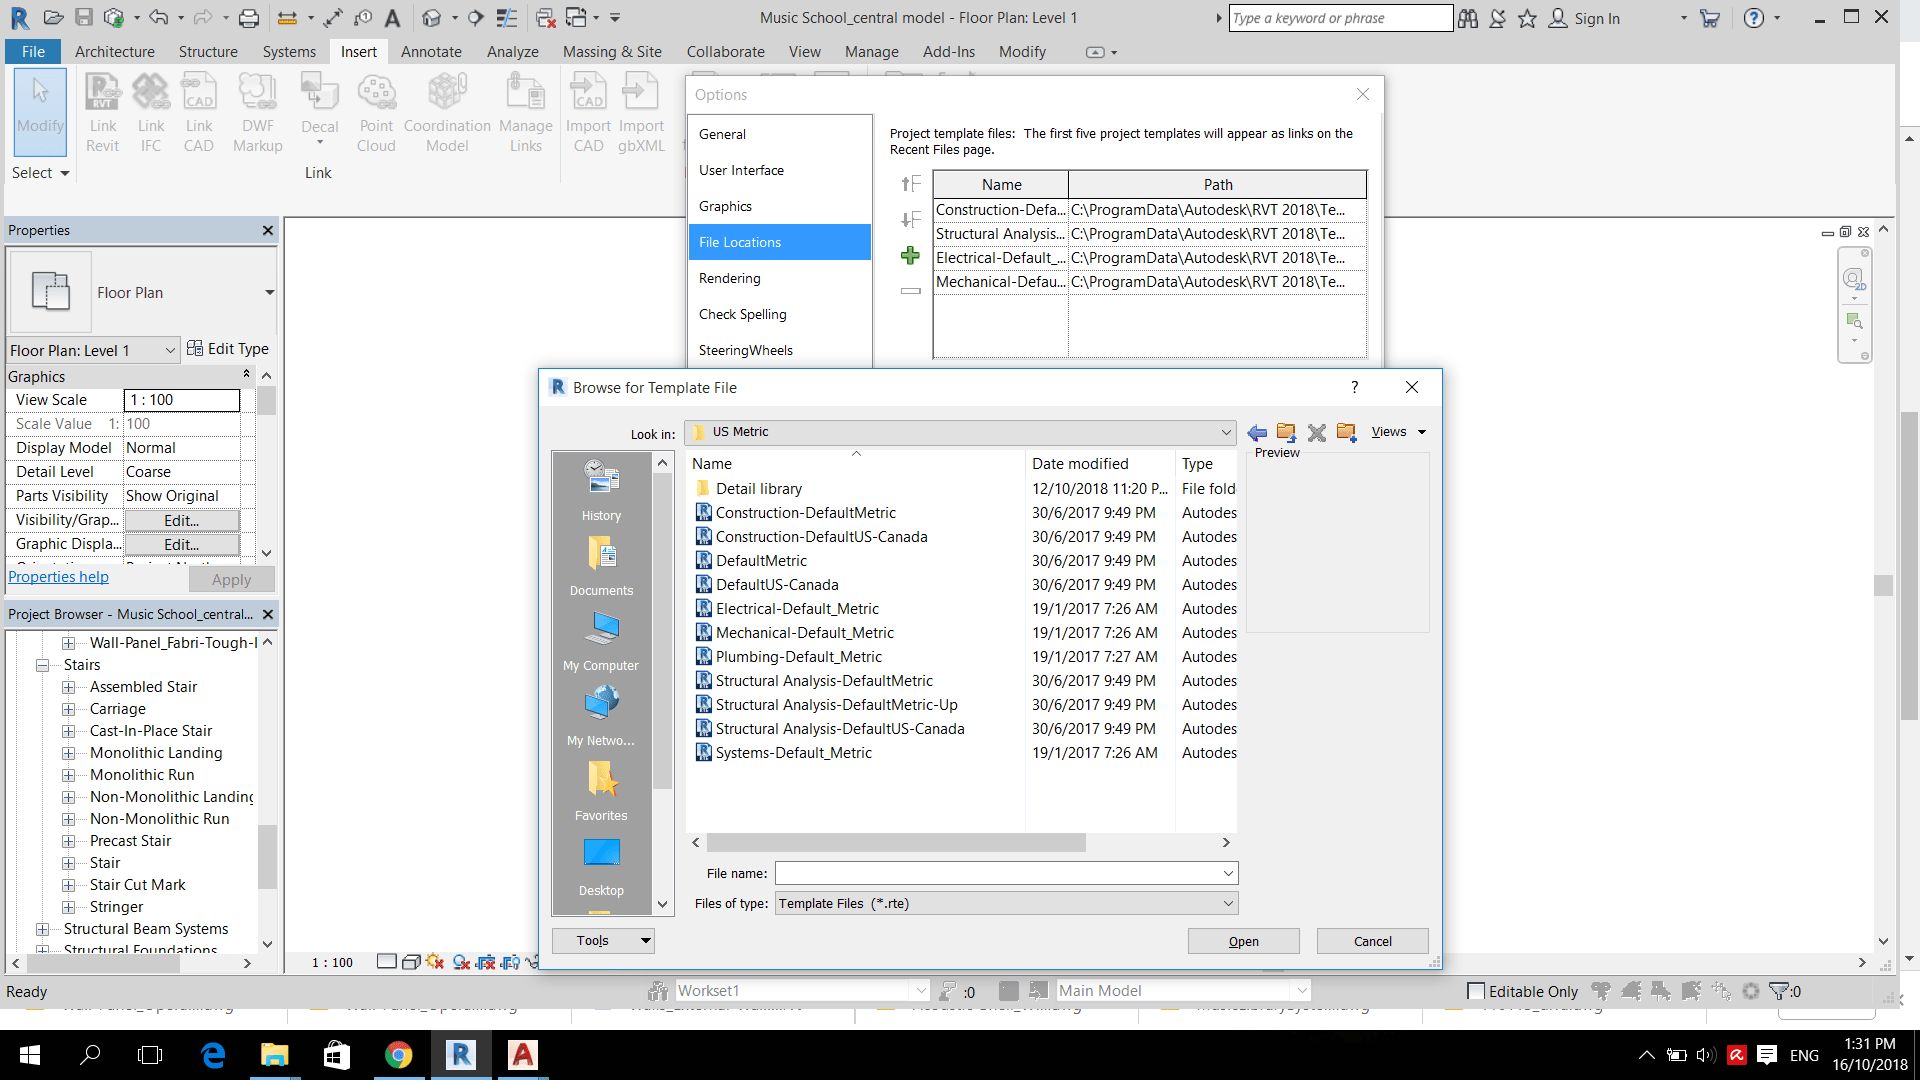1920x1080 pixels.
Task: Click the create new folder icon
Action: pyautogui.click(x=1346, y=432)
